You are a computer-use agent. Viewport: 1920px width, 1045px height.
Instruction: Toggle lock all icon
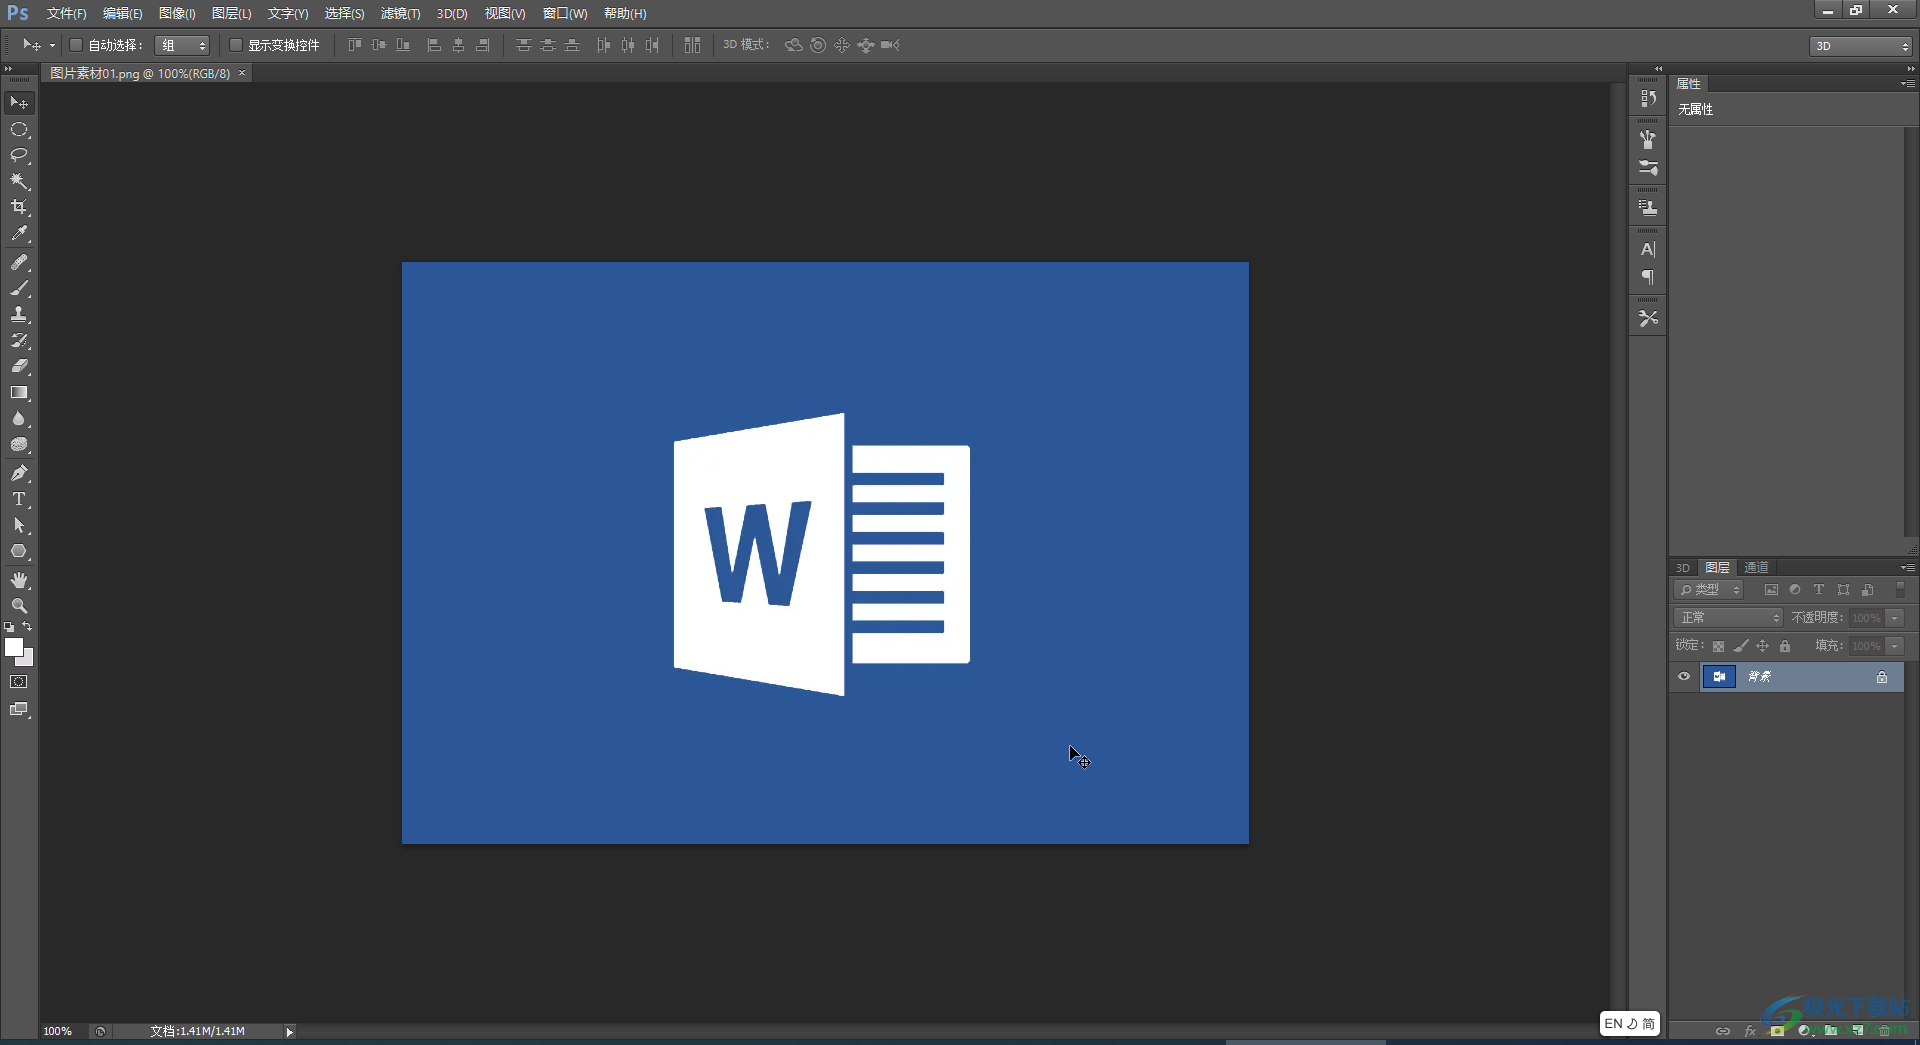(x=1785, y=646)
